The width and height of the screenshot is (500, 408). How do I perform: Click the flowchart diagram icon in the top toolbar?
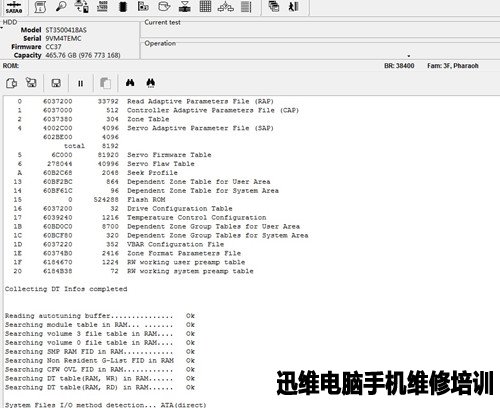coord(226,7)
